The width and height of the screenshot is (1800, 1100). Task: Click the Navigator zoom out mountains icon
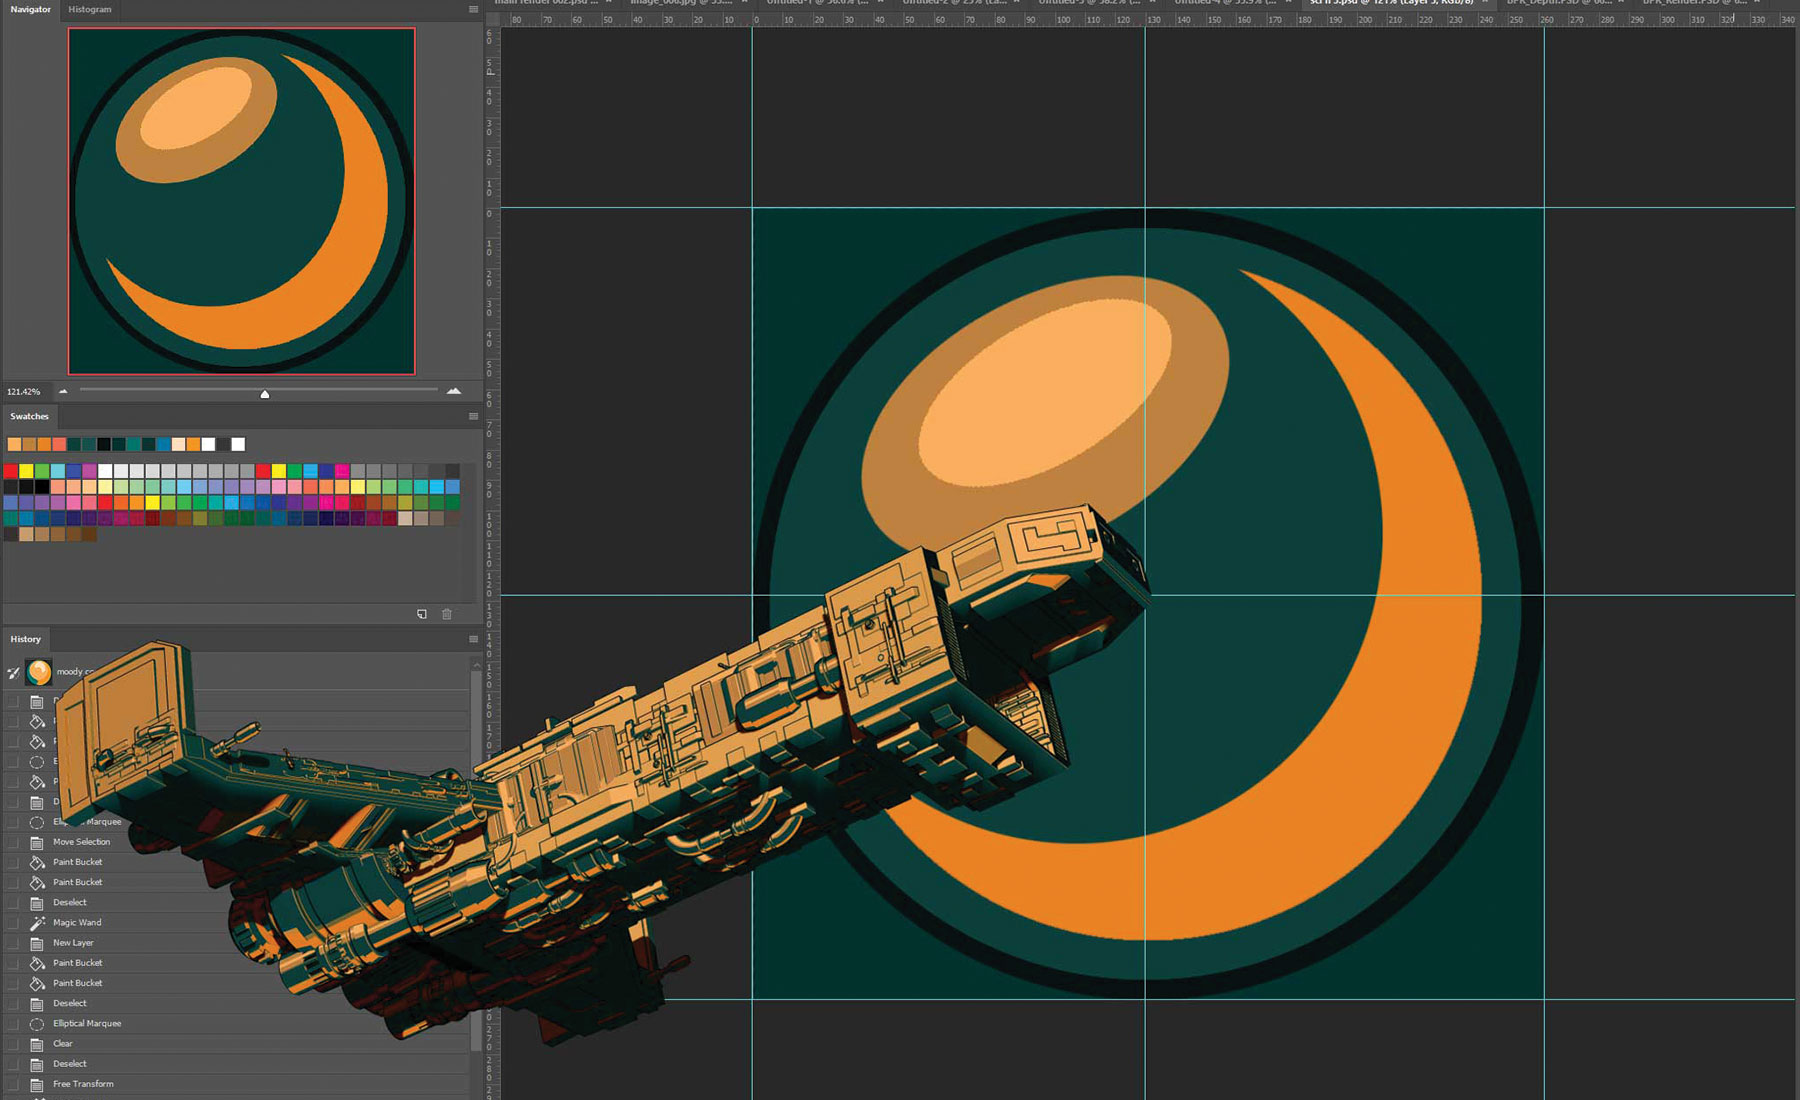63,391
